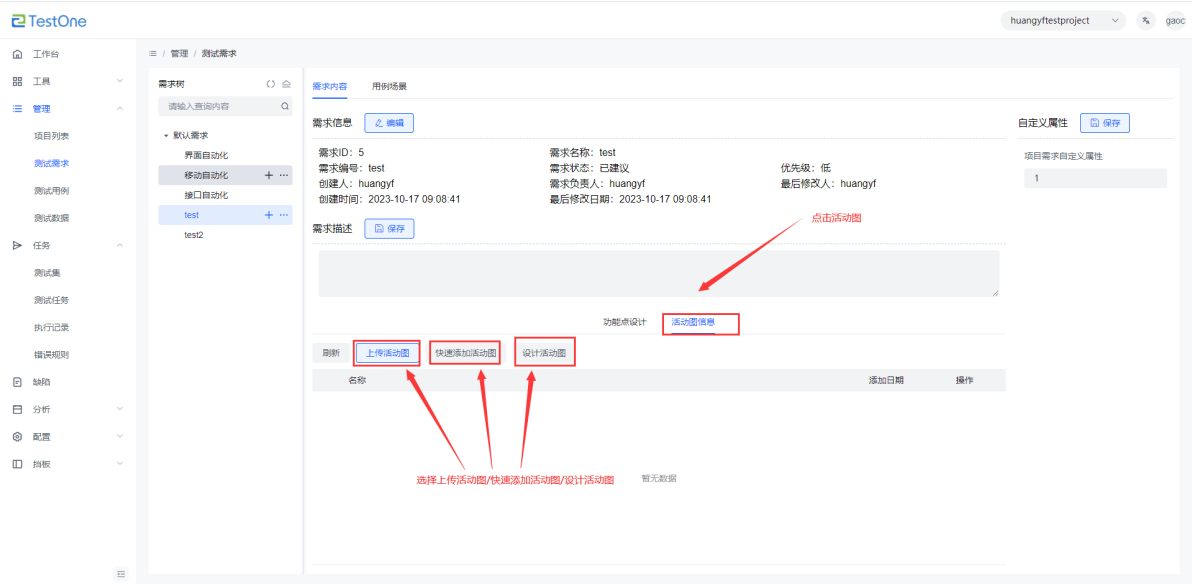Click the refresh icon in 需求树 header
This screenshot has height=584, width=1192.
coord(270,84)
